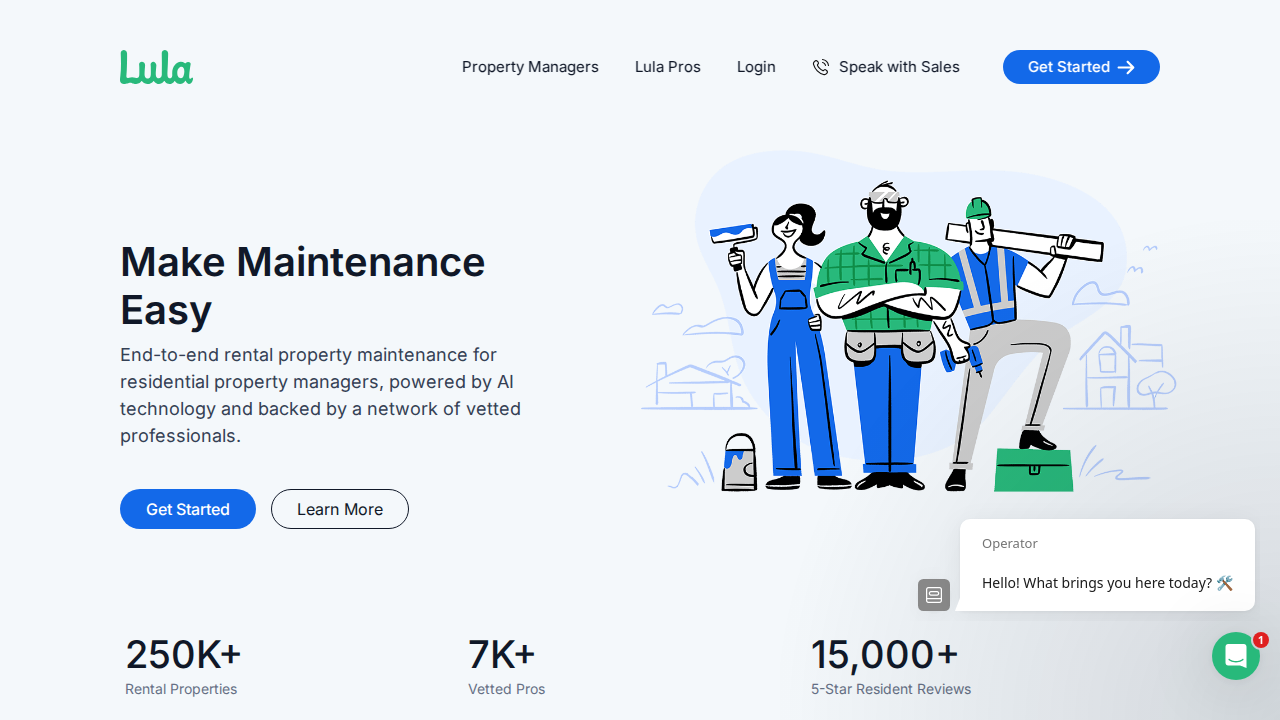Open the green chat launcher bubble
The height and width of the screenshot is (720, 1280).
coord(1235,656)
